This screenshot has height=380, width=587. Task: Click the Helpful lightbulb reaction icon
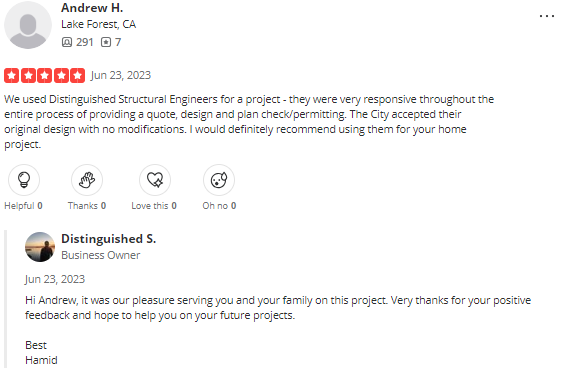(x=24, y=180)
